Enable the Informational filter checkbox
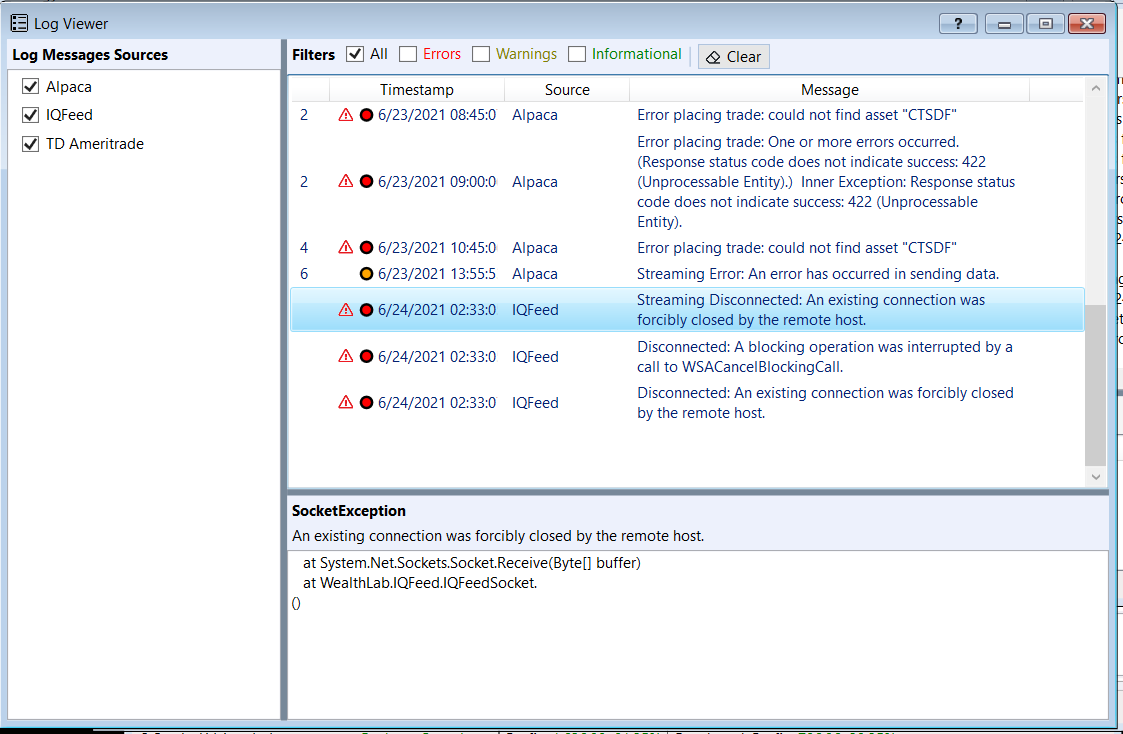Screen dimensions: 1123x734 pyautogui.click(x=577, y=54)
